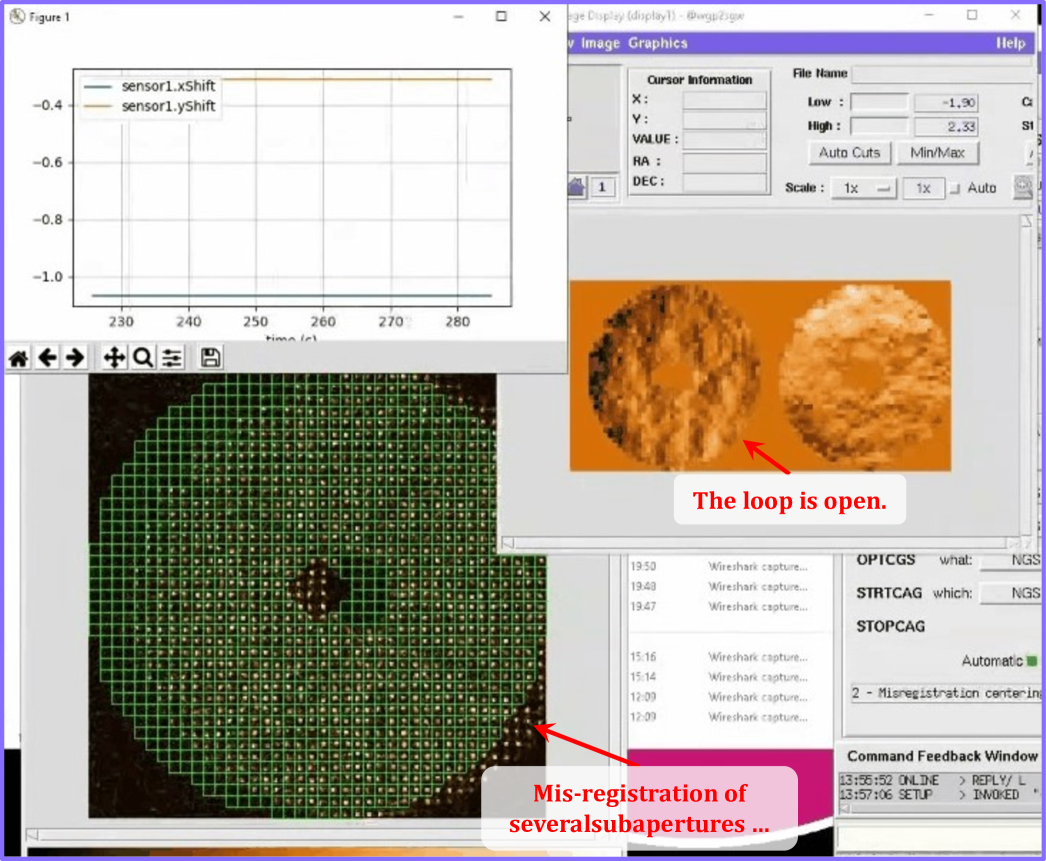Open OPTCGS what NGS selector

click(1012, 561)
